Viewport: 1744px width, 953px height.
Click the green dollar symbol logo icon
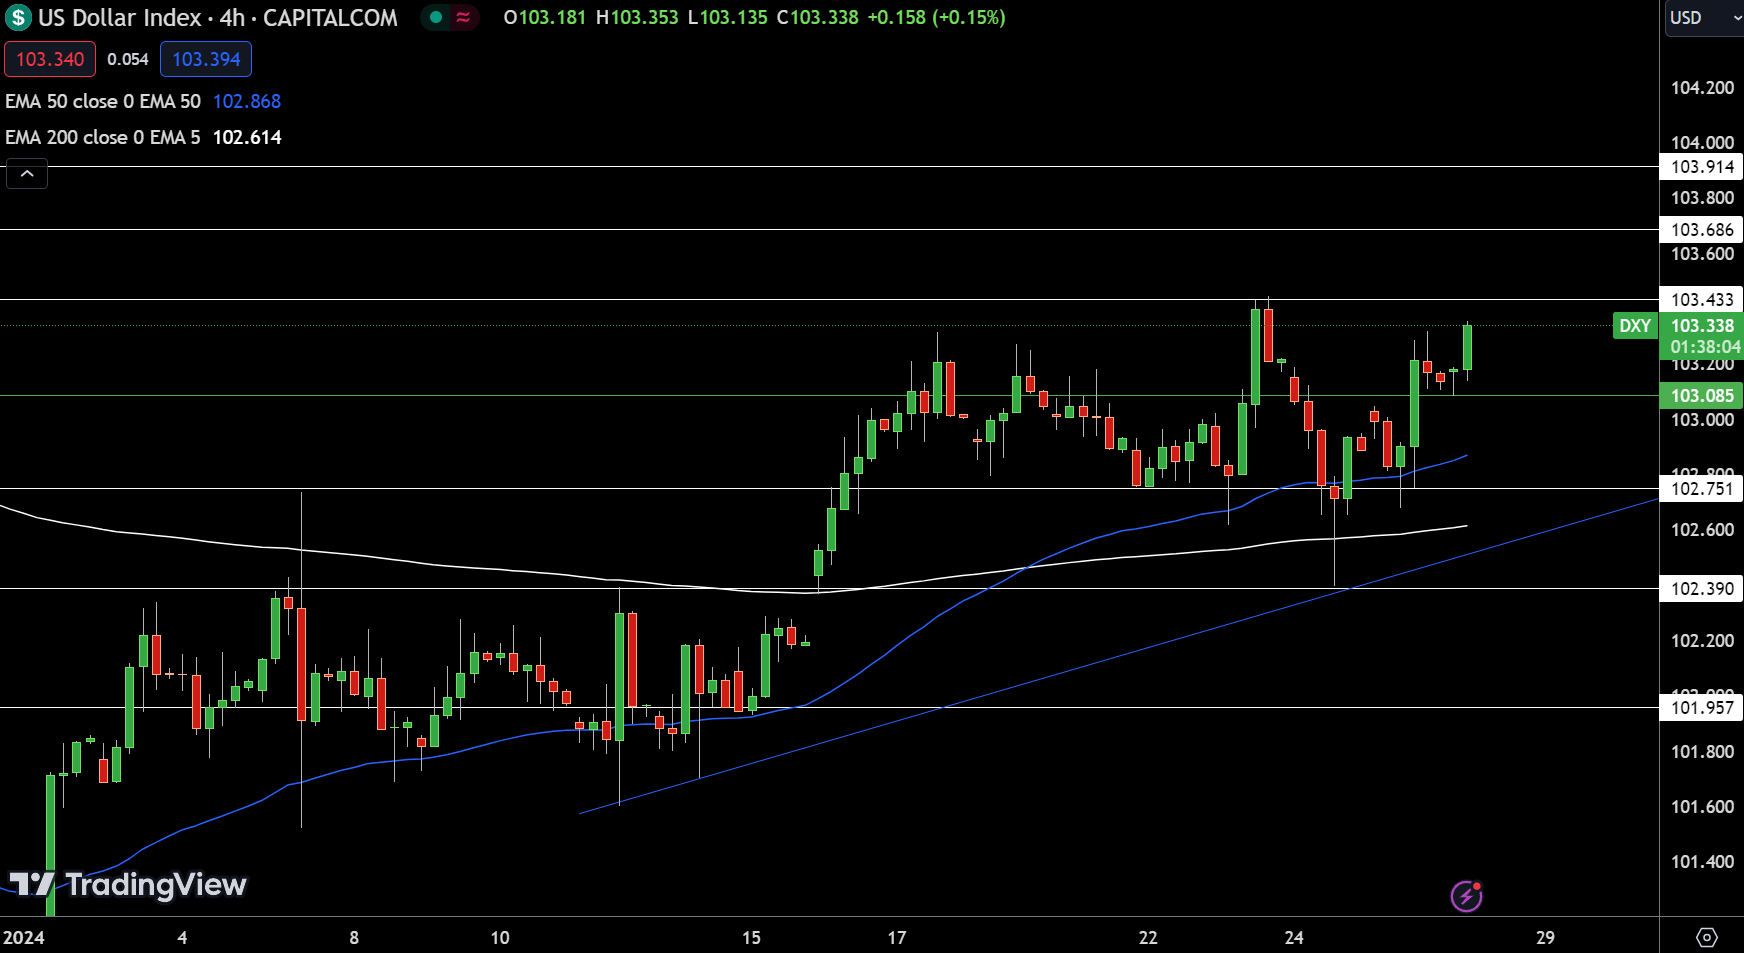pyautogui.click(x=18, y=18)
